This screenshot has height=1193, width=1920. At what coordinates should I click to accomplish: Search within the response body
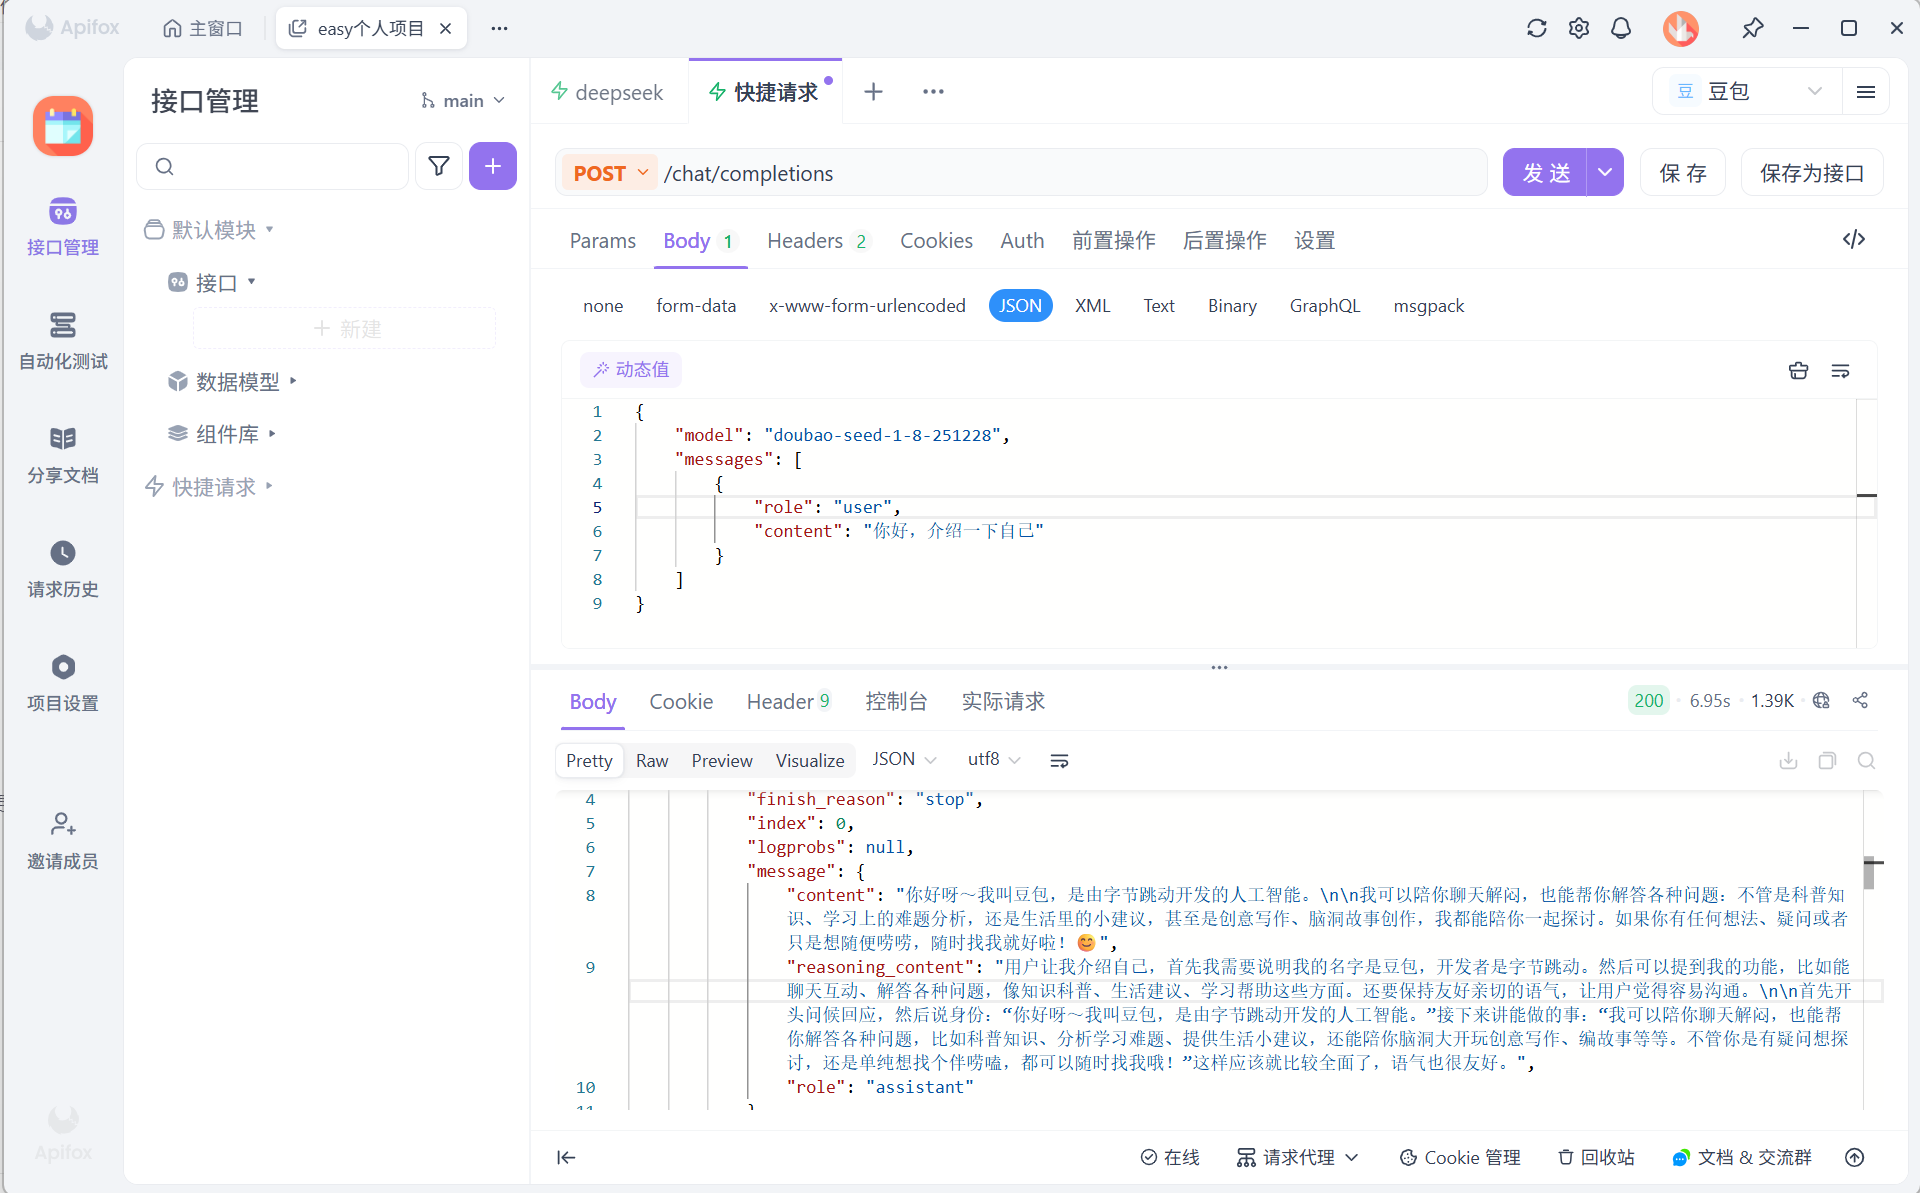tap(1866, 761)
